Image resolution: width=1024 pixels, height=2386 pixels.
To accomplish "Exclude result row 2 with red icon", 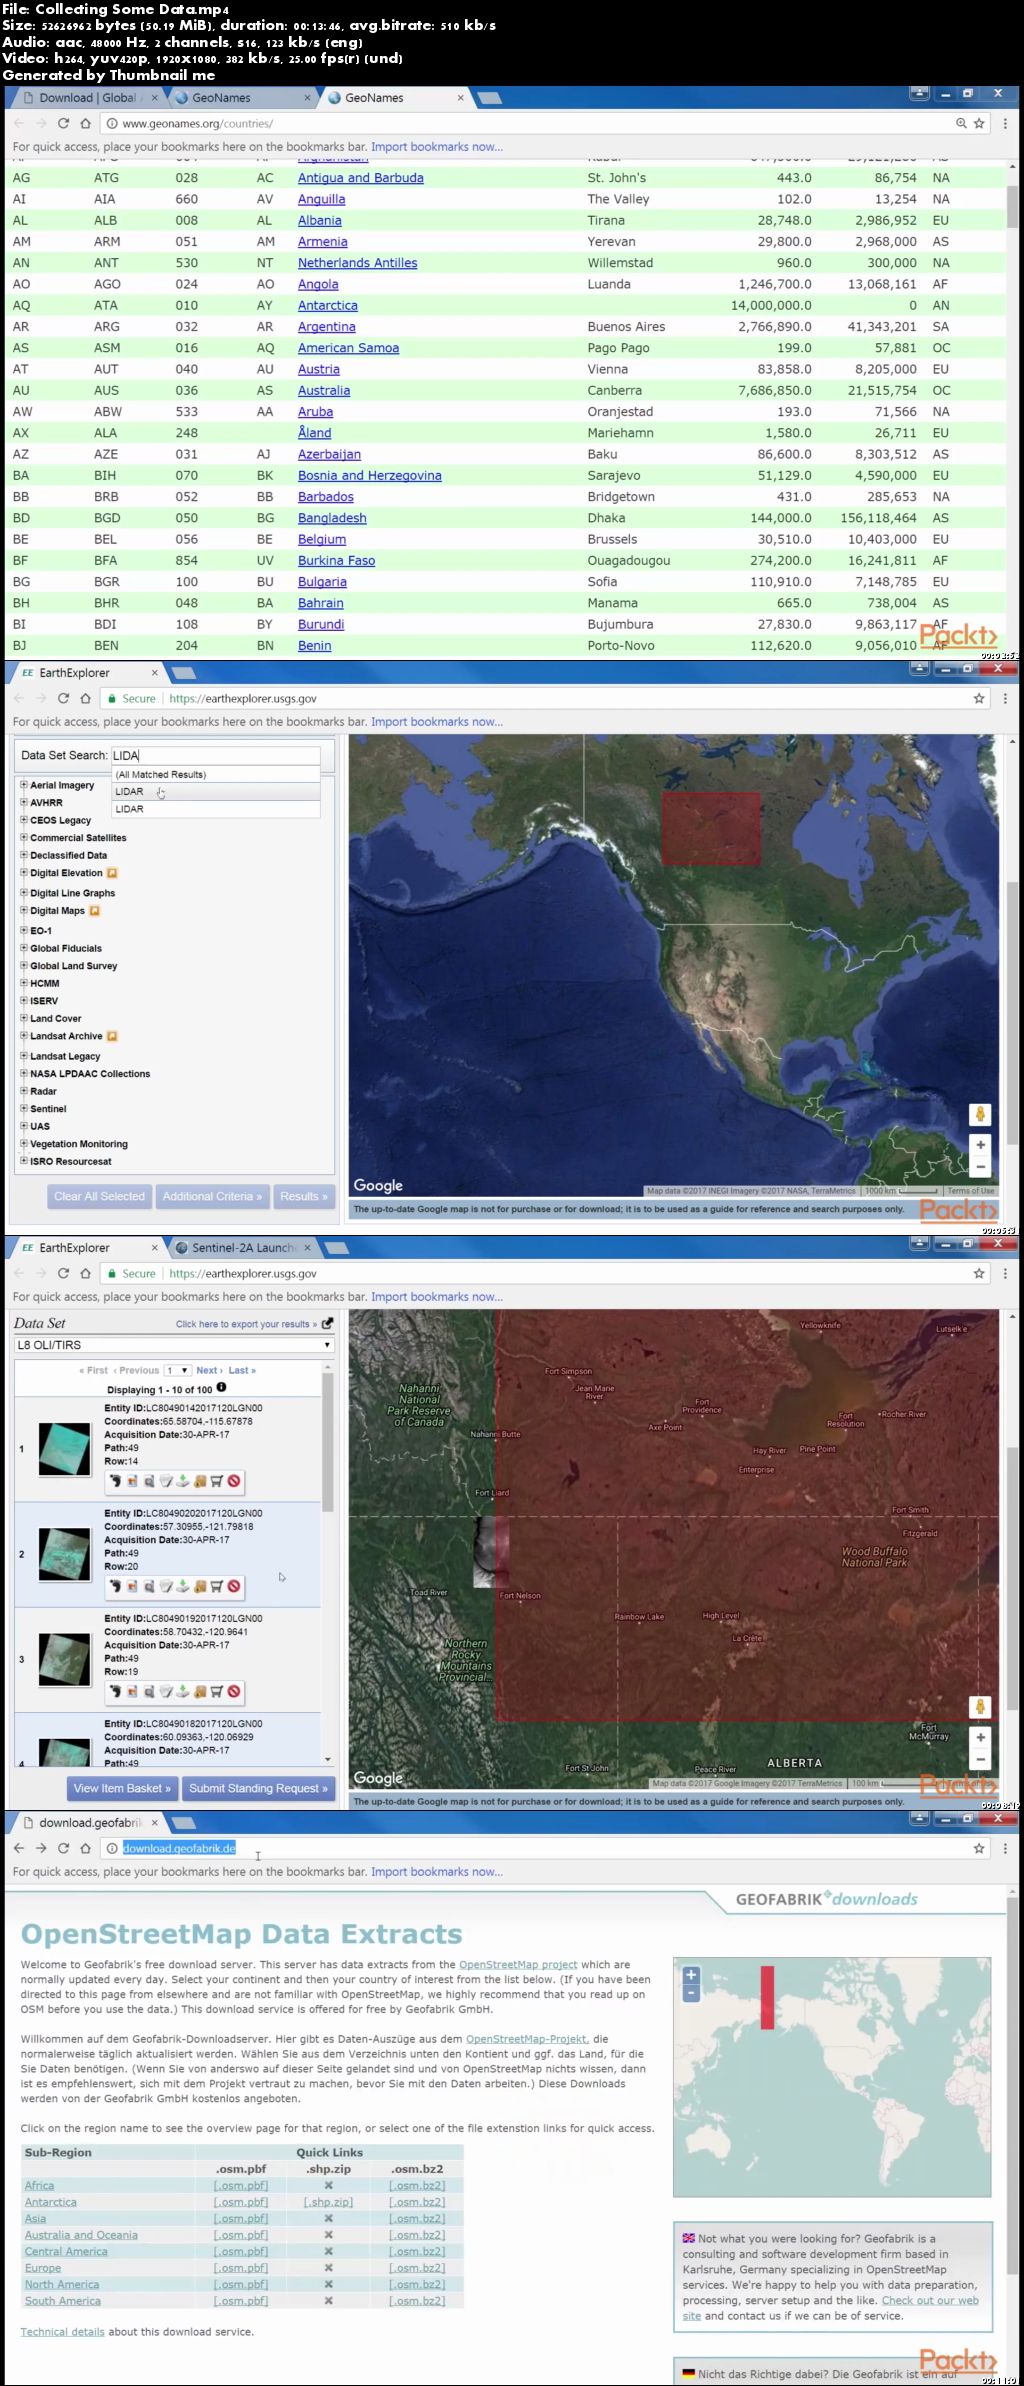I will [x=234, y=1586].
